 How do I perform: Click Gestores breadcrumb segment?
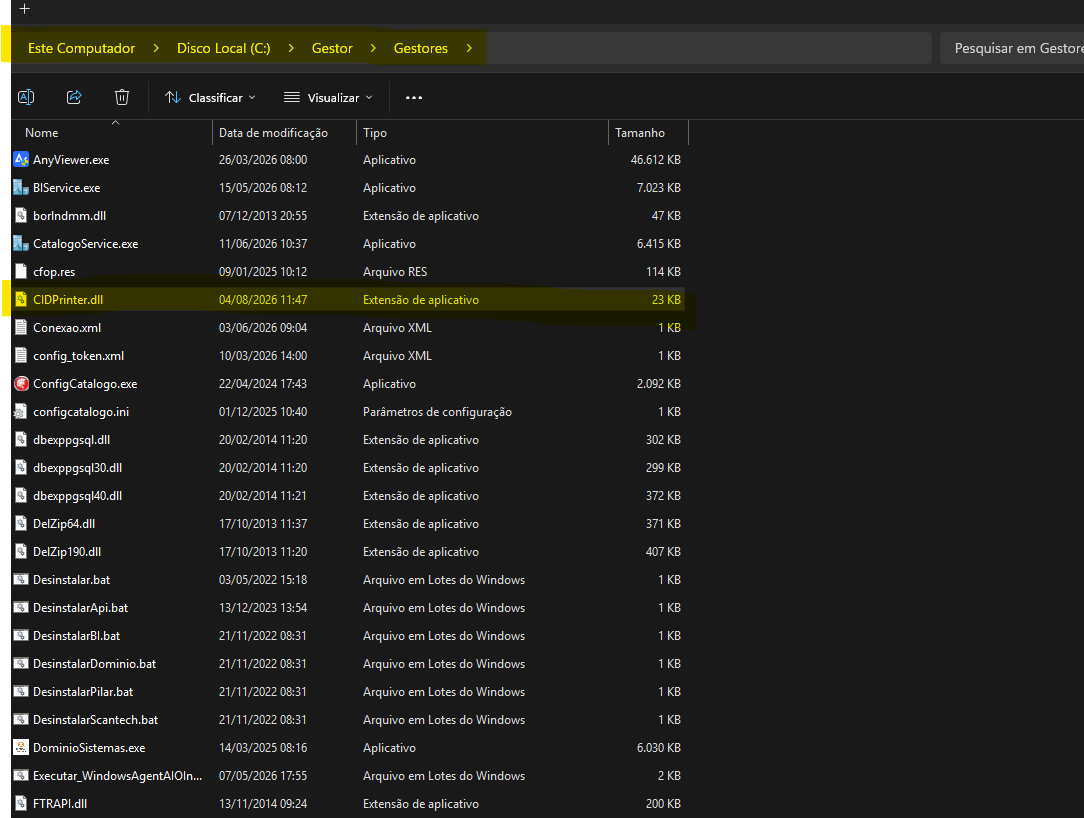420,48
